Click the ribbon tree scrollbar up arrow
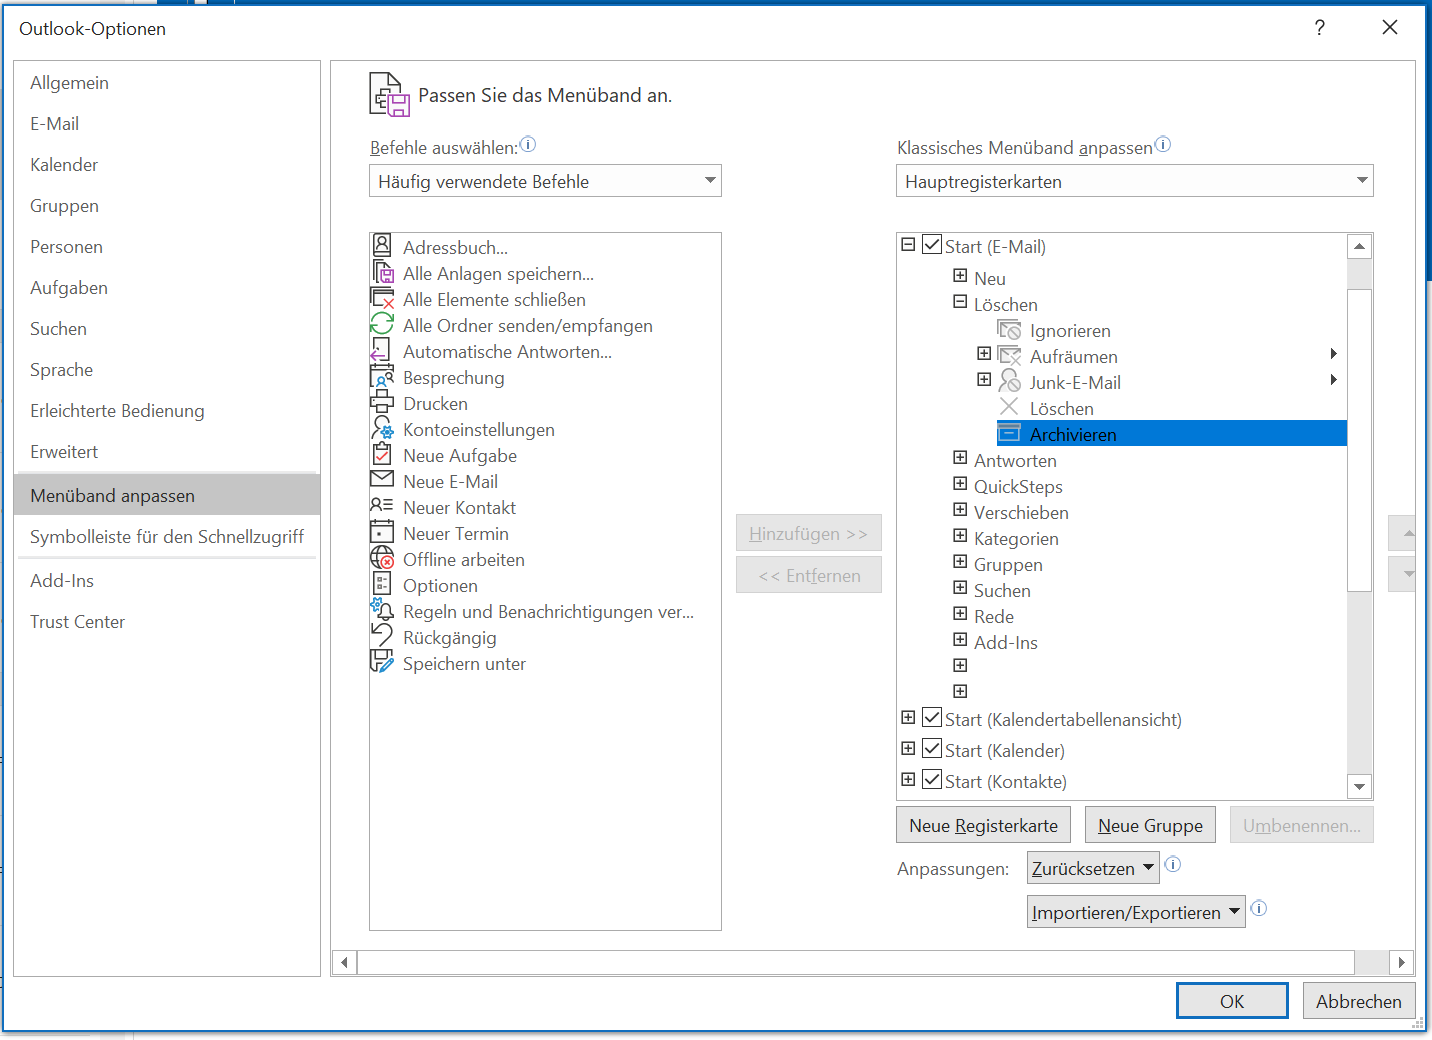This screenshot has height=1040, width=1432. (1359, 246)
